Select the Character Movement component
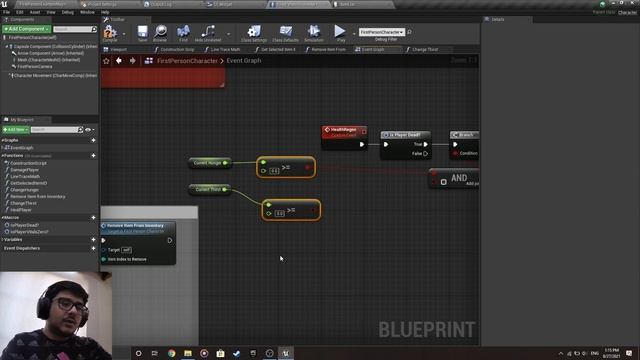 pos(55,76)
